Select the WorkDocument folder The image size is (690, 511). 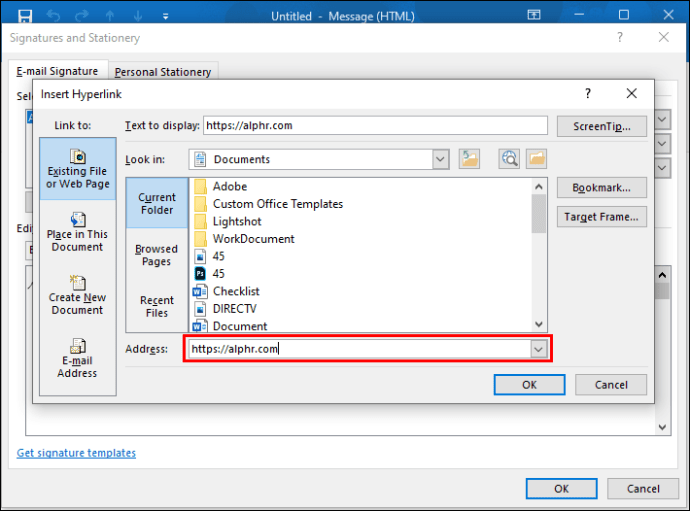(244, 239)
